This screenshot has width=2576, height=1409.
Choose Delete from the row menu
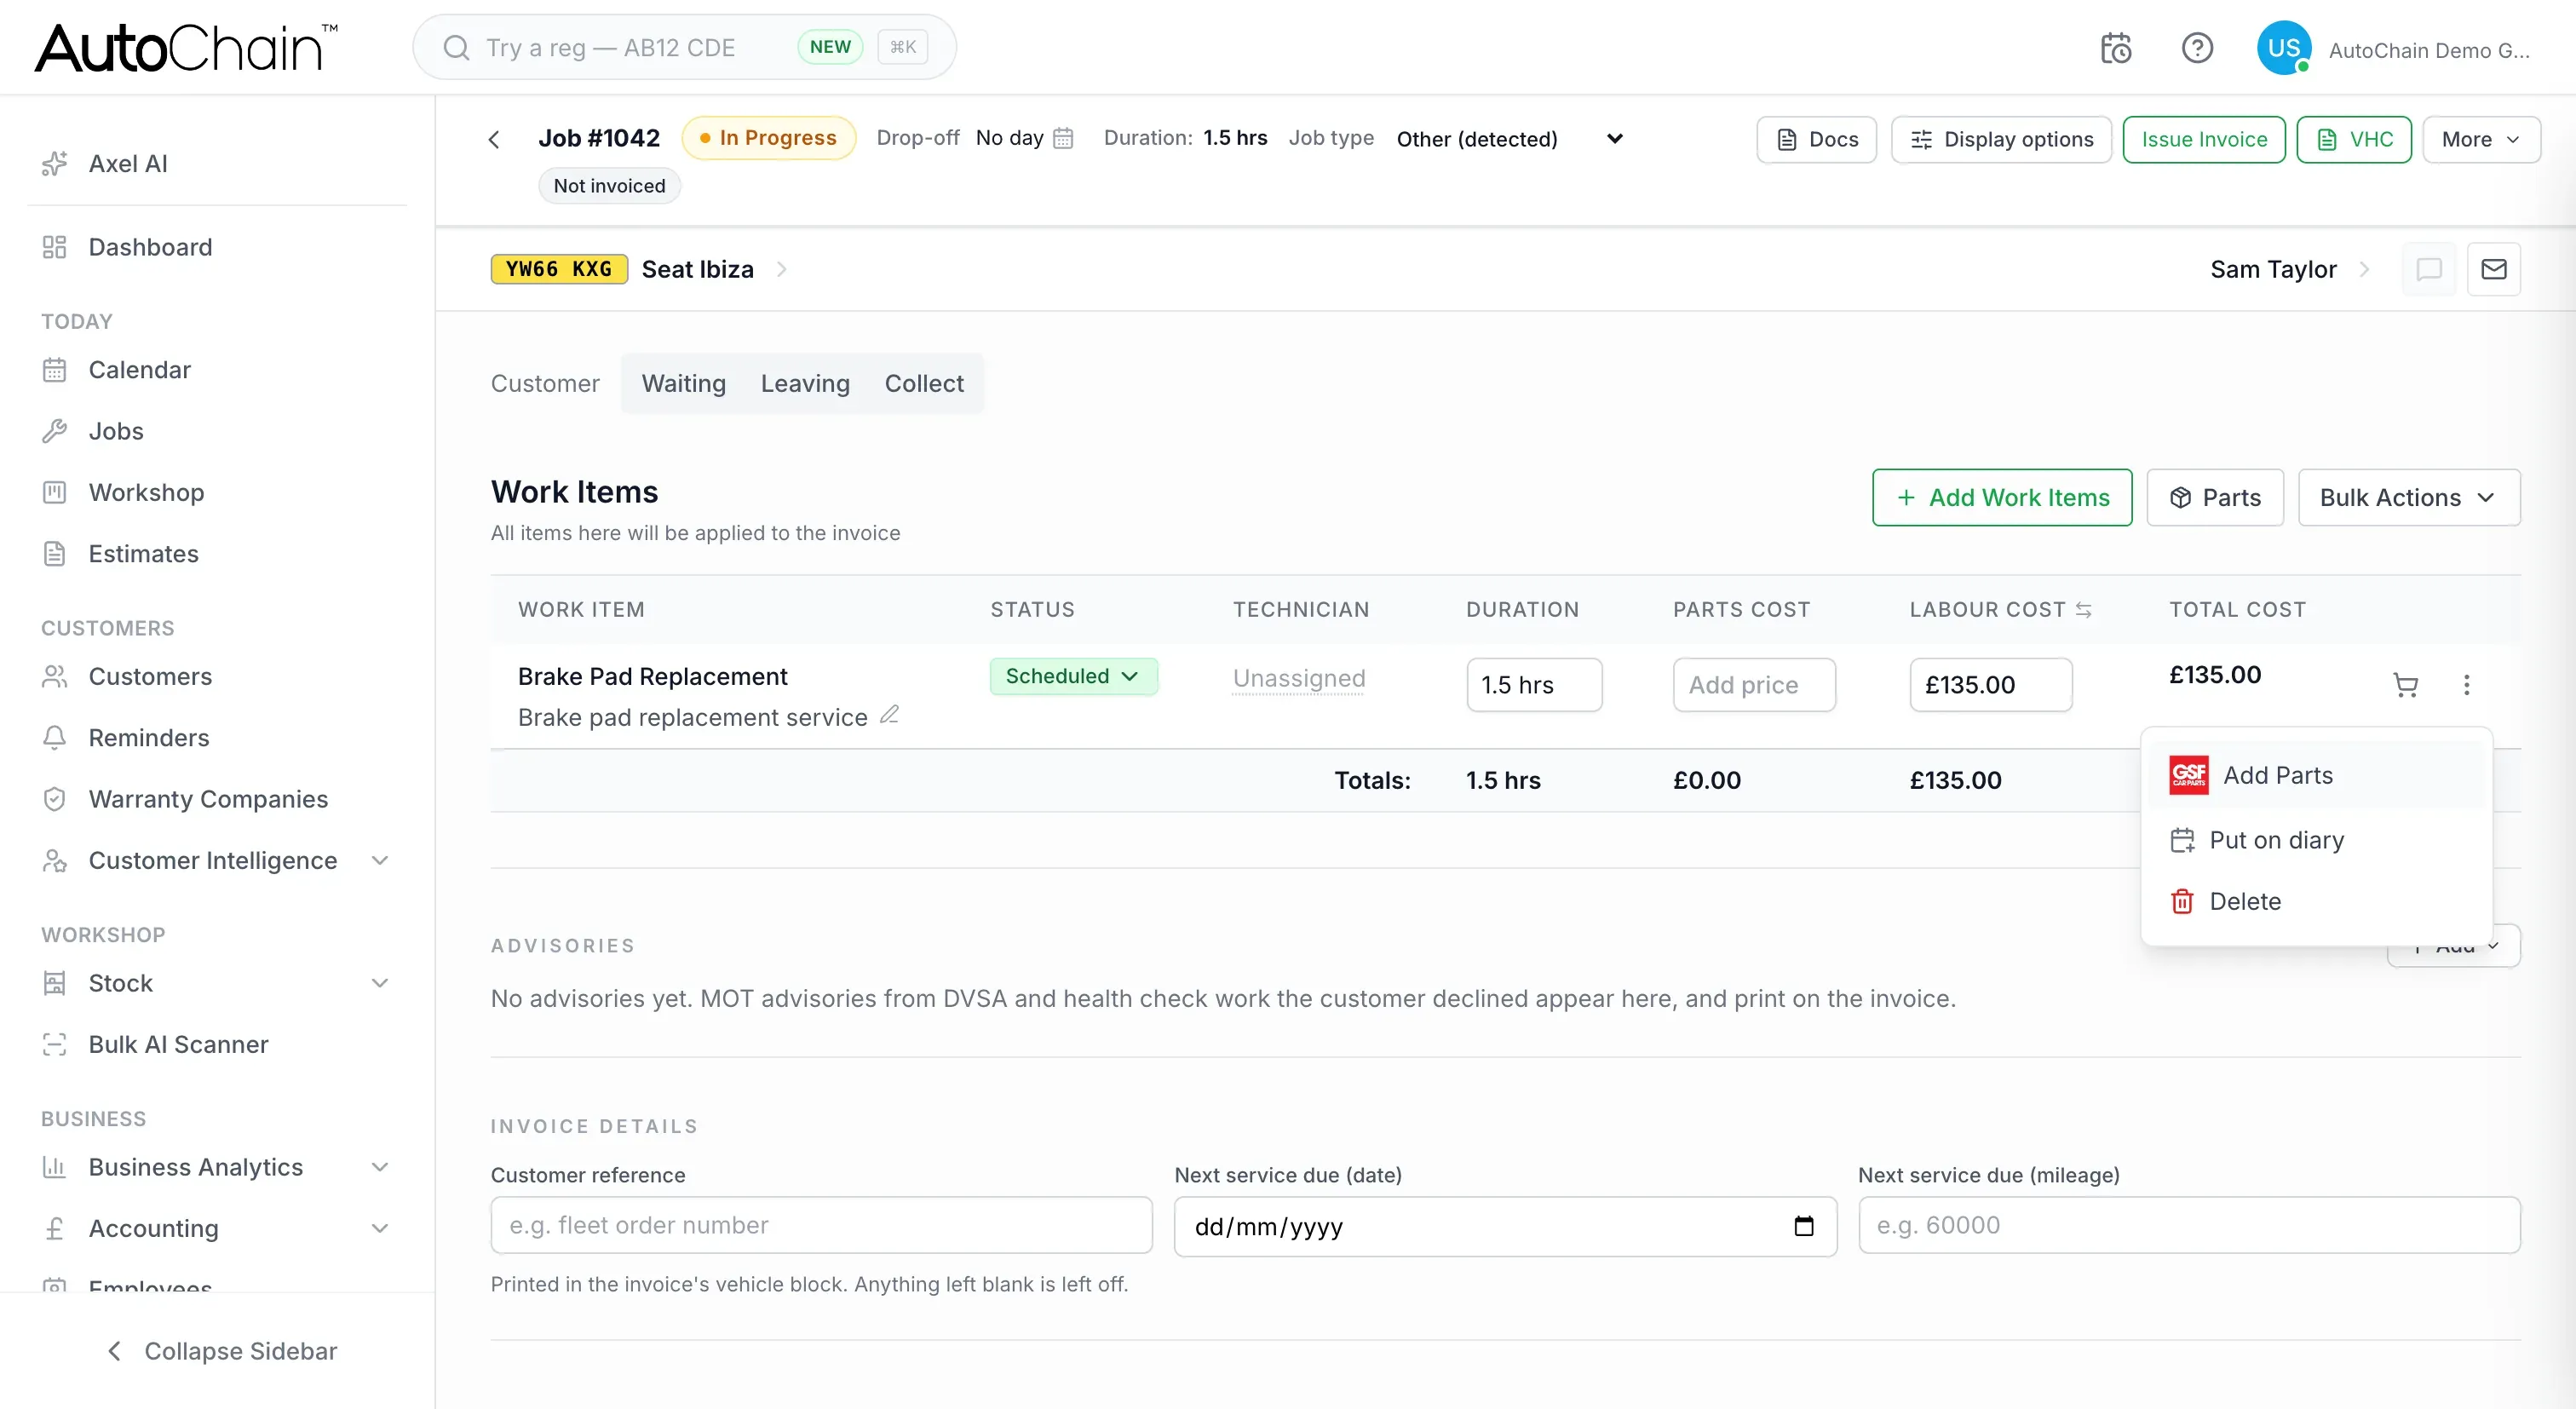point(2316,901)
